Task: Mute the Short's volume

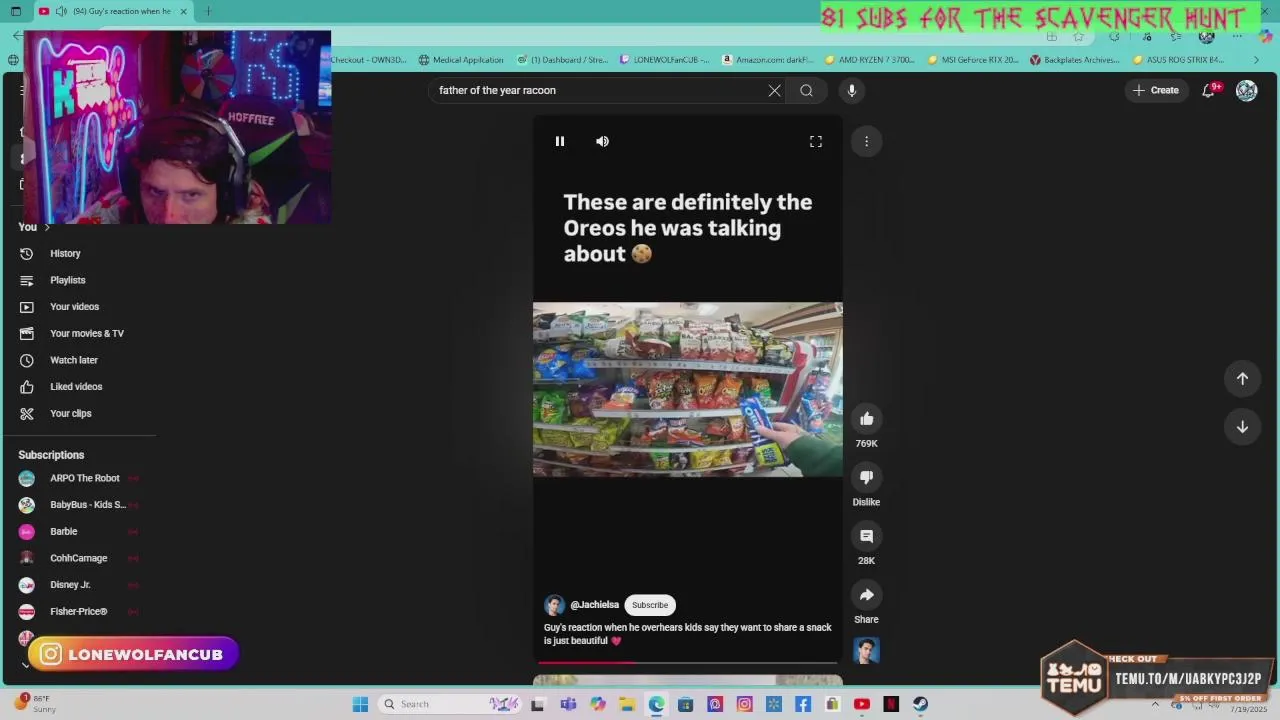Action: (x=602, y=141)
